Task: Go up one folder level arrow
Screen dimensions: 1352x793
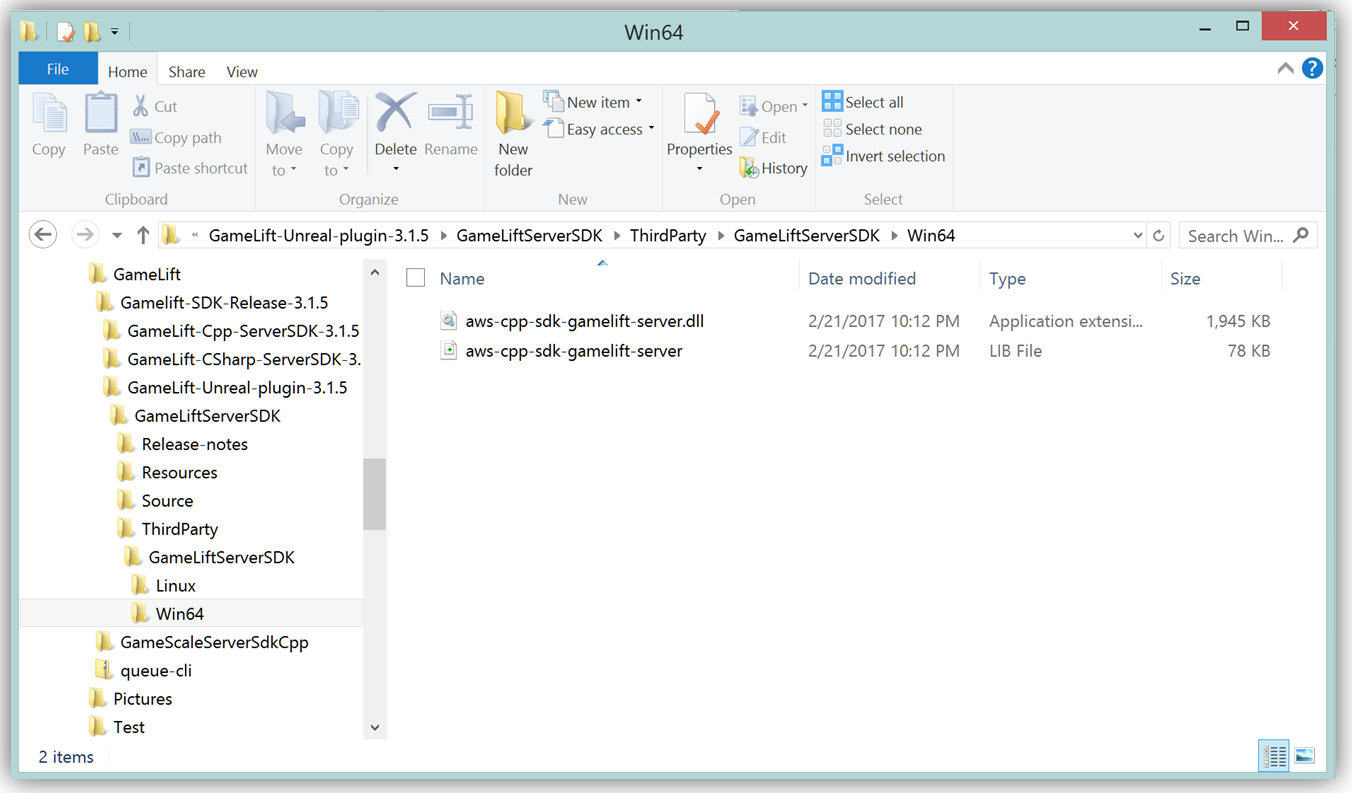Action: (143, 235)
